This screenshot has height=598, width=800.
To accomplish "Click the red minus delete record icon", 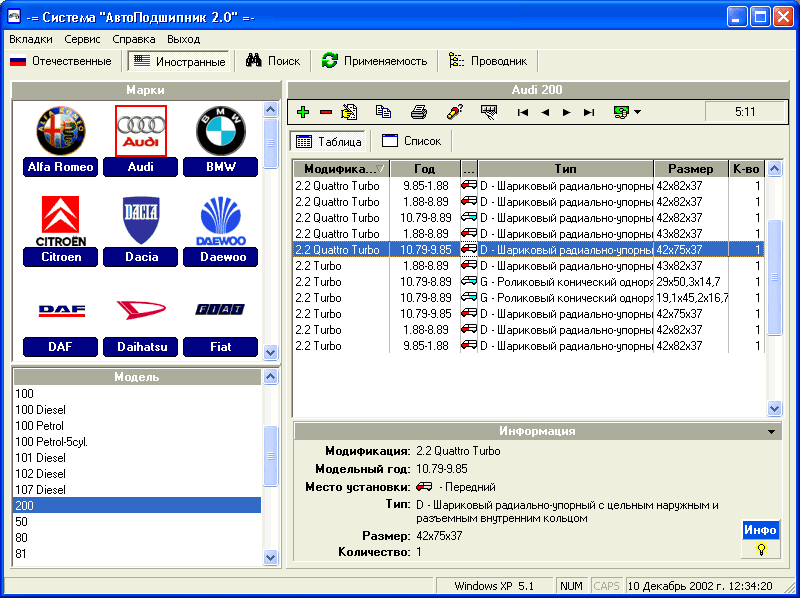I will coord(325,112).
